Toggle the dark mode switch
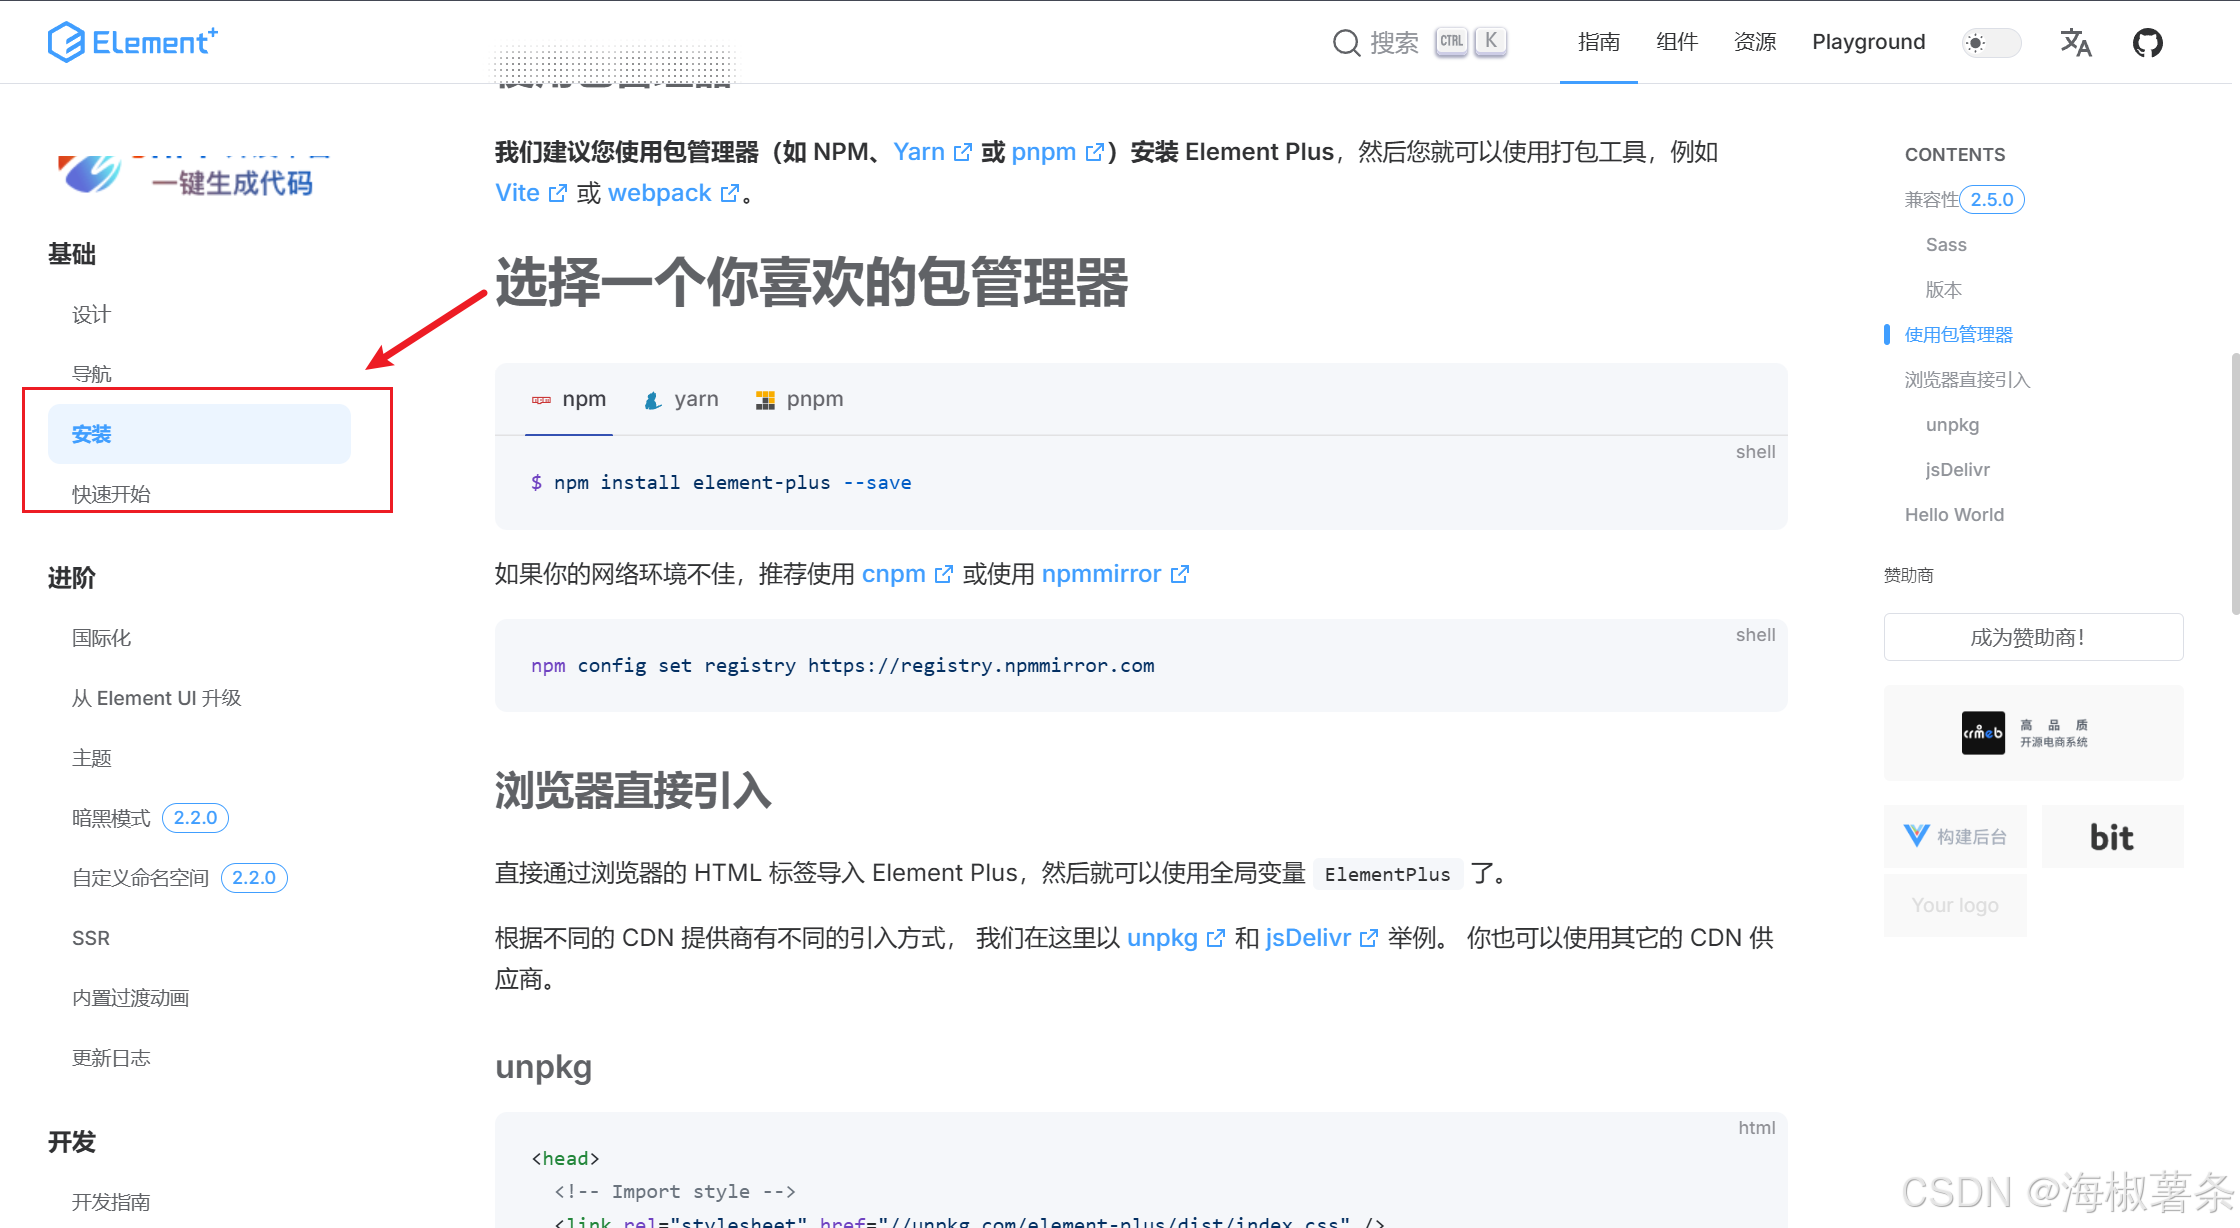 [1990, 43]
